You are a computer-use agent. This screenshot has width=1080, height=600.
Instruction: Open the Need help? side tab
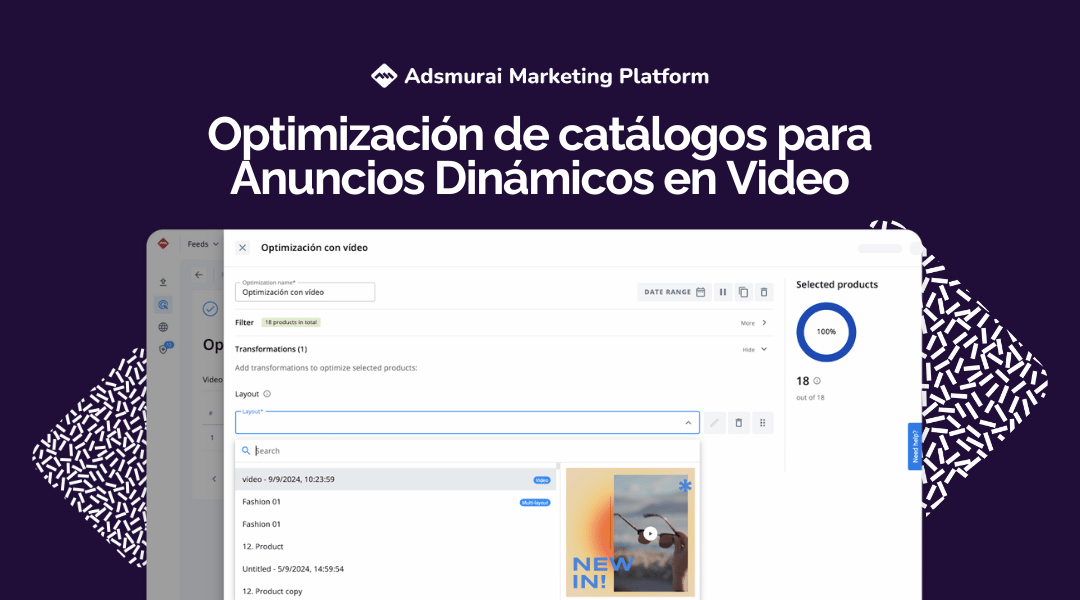pos(915,446)
